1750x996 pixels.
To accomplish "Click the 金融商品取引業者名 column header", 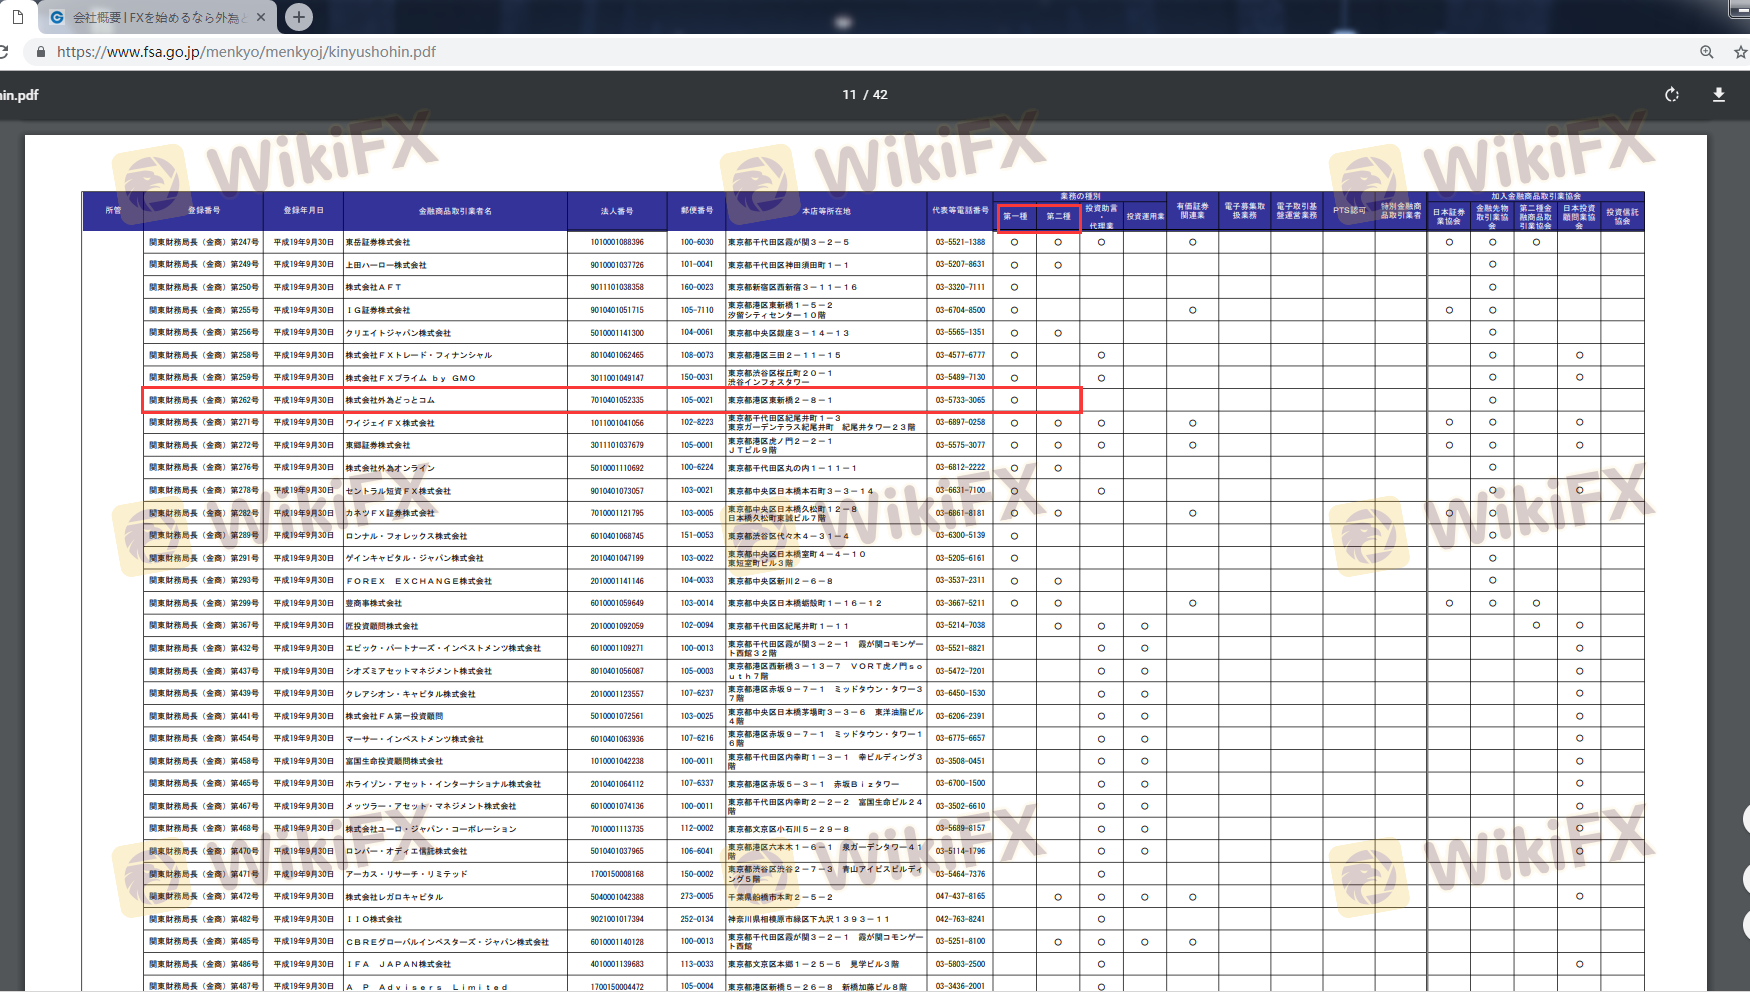I will 455,211.
